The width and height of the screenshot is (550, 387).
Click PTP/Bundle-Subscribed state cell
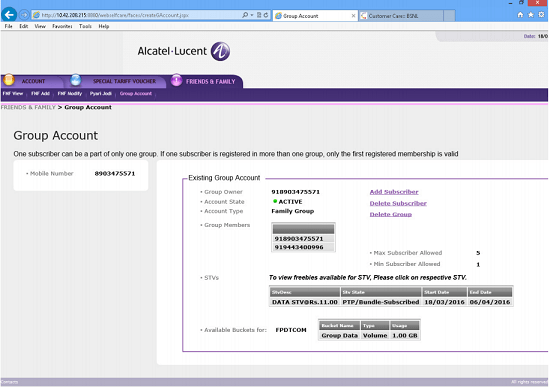(x=381, y=302)
